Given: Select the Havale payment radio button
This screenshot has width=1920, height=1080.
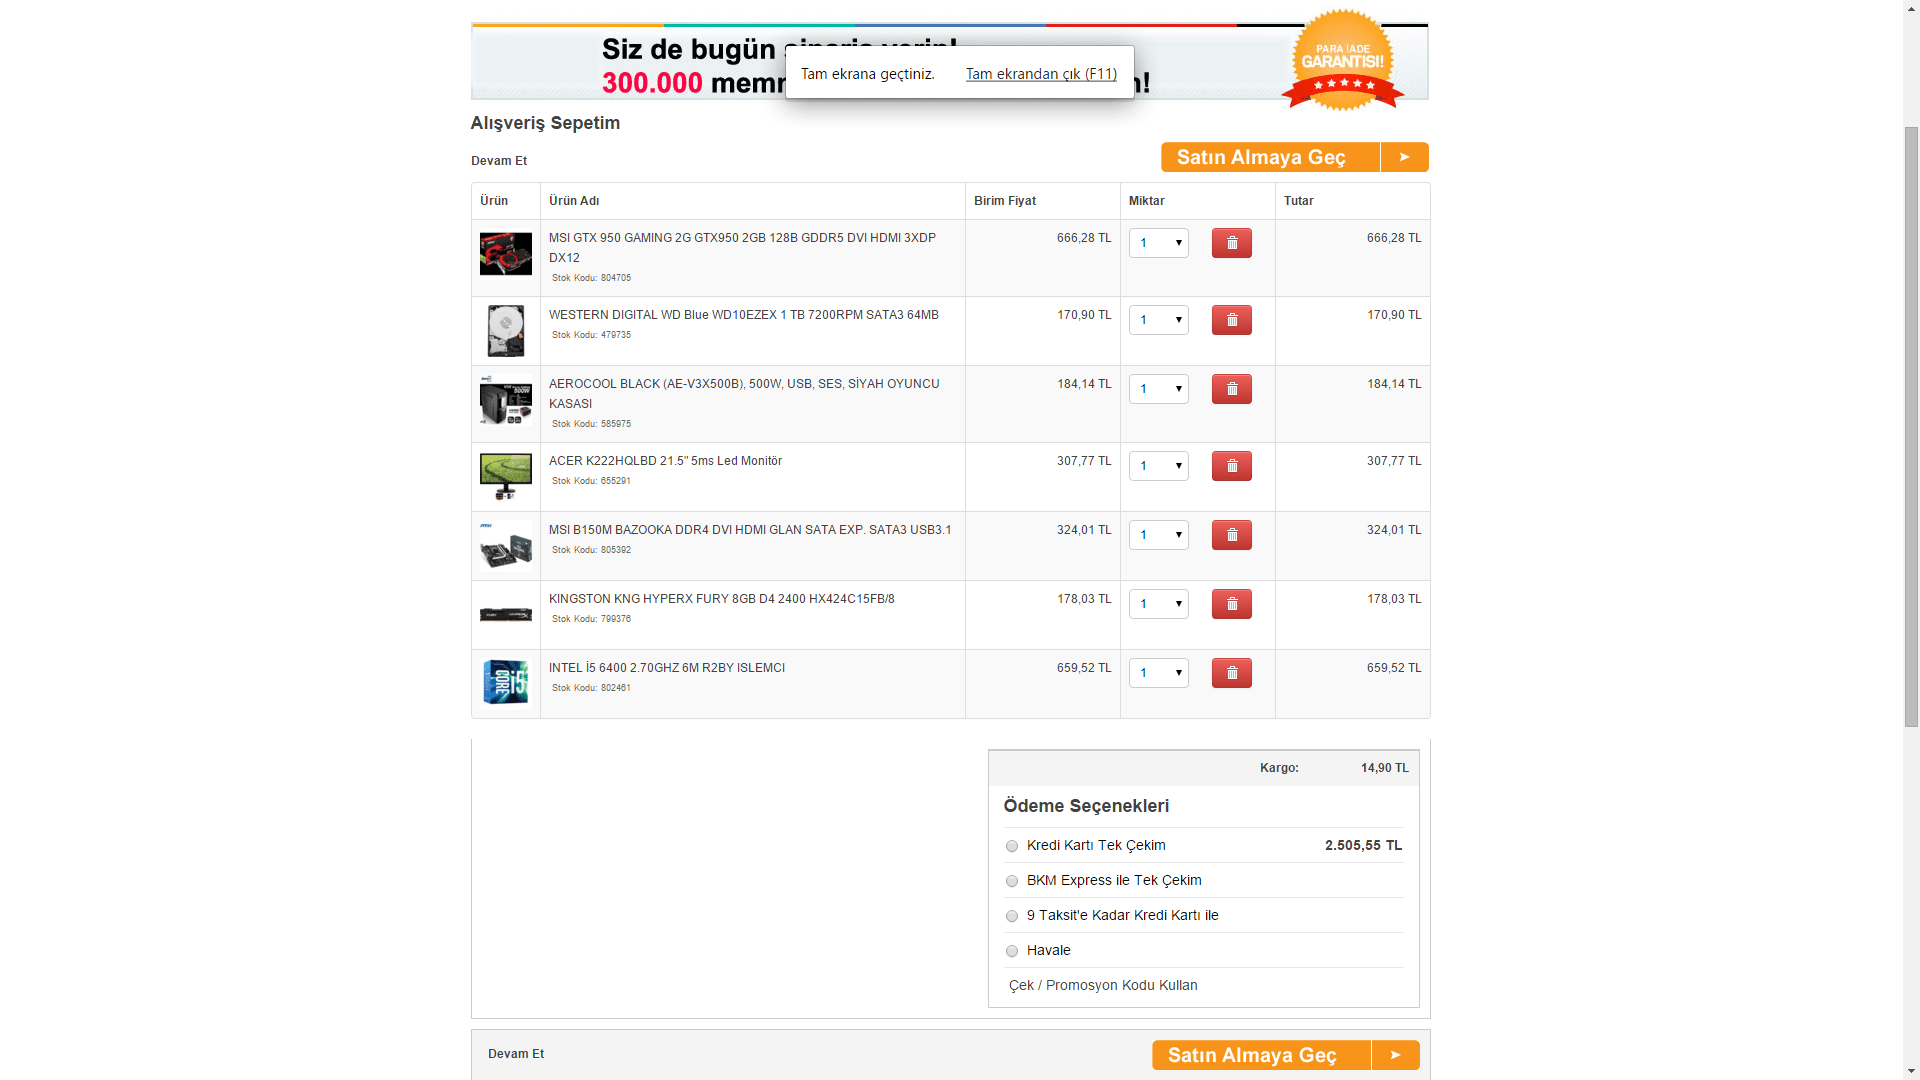Looking at the screenshot, I should [x=1012, y=951].
